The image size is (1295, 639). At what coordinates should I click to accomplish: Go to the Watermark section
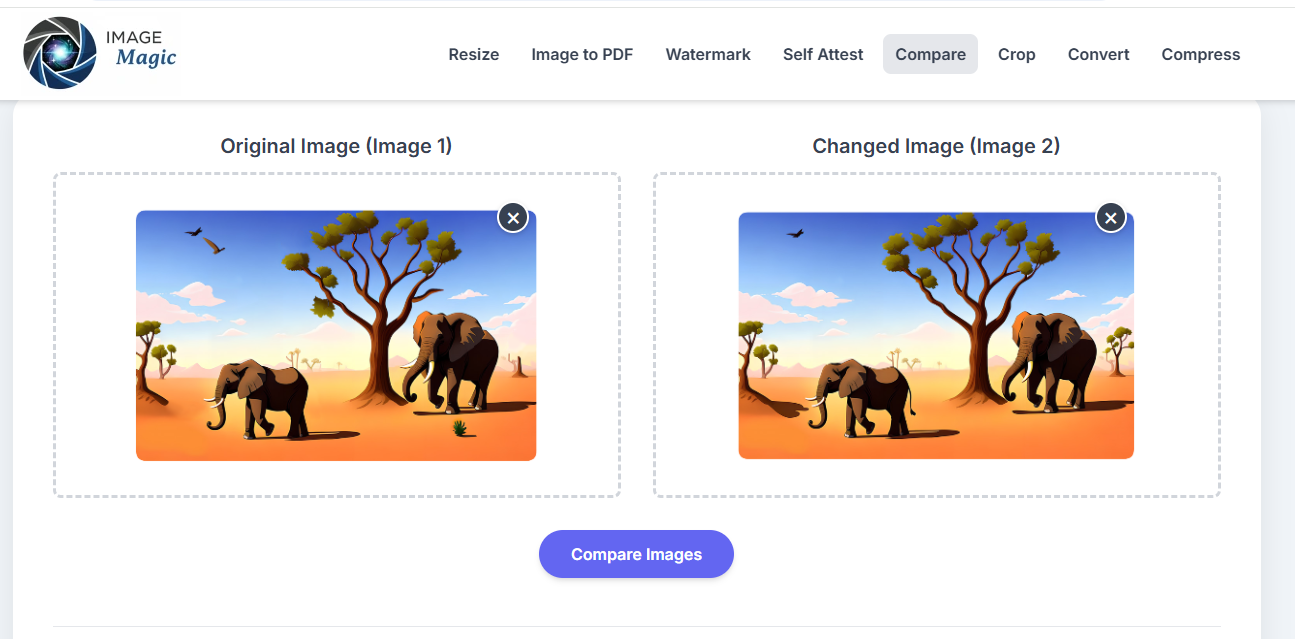point(707,54)
